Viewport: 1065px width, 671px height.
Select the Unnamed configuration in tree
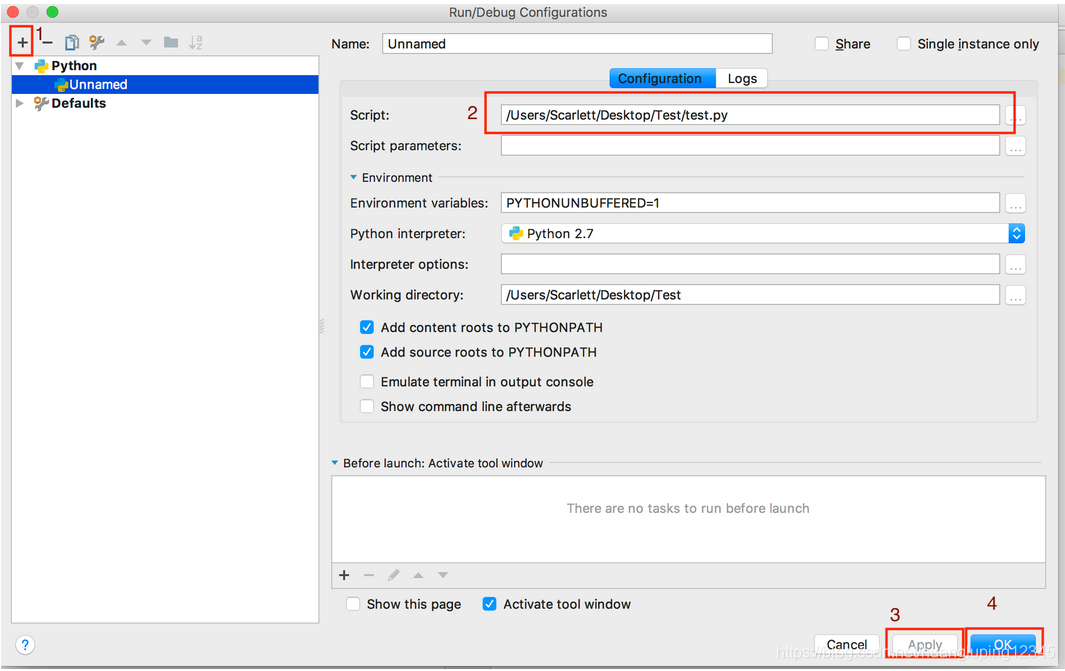pos(165,84)
